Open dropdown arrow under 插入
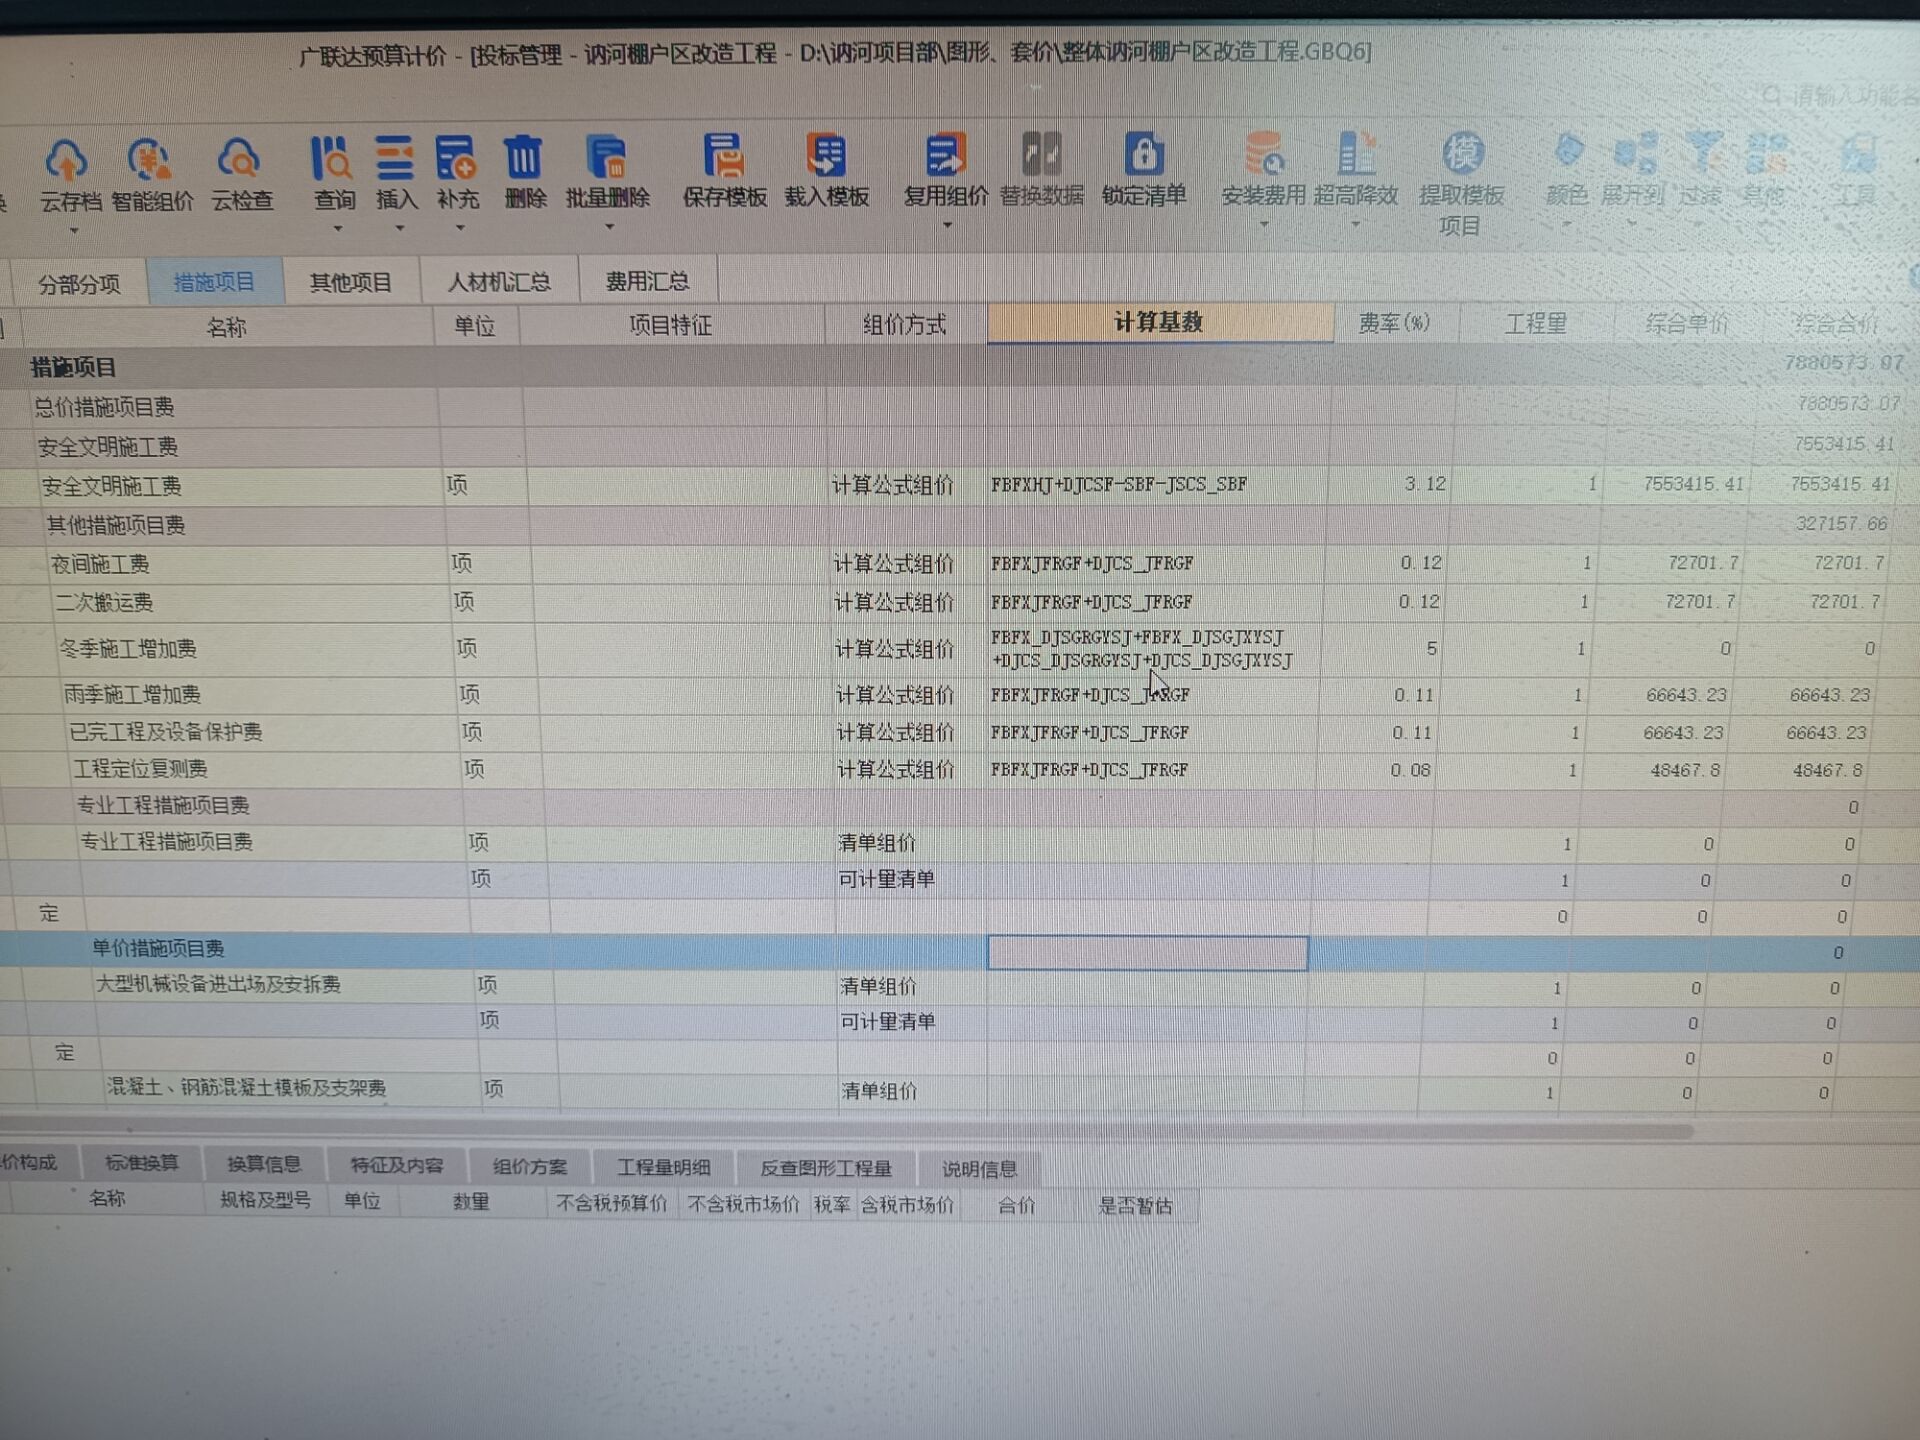1920x1440 pixels. pos(400,229)
